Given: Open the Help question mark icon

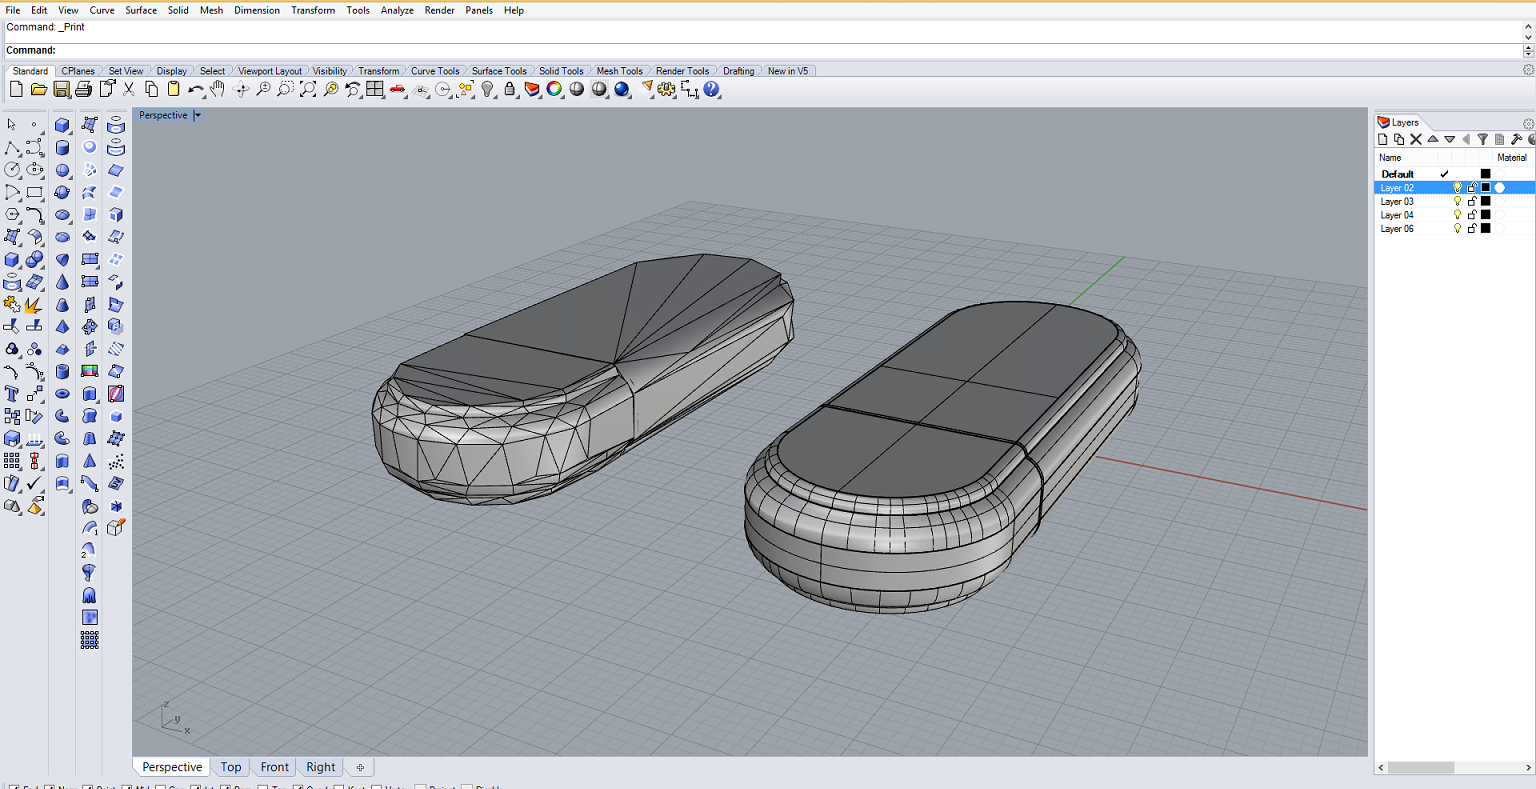Looking at the screenshot, I should pyautogui.click(x=711, y=90).
